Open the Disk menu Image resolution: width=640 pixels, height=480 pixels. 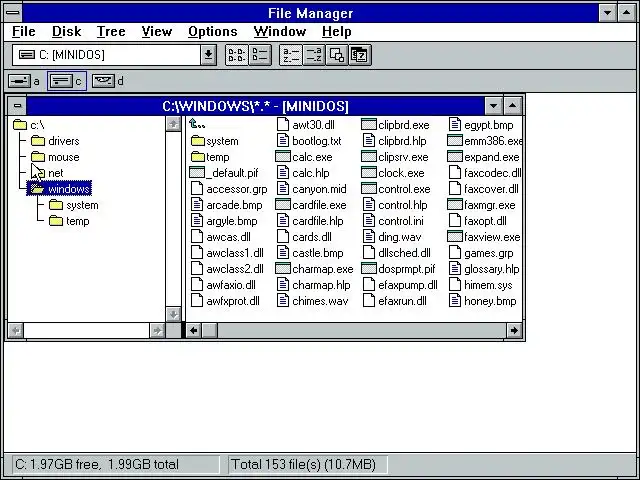pyautogui.click(x=67, y=31)
